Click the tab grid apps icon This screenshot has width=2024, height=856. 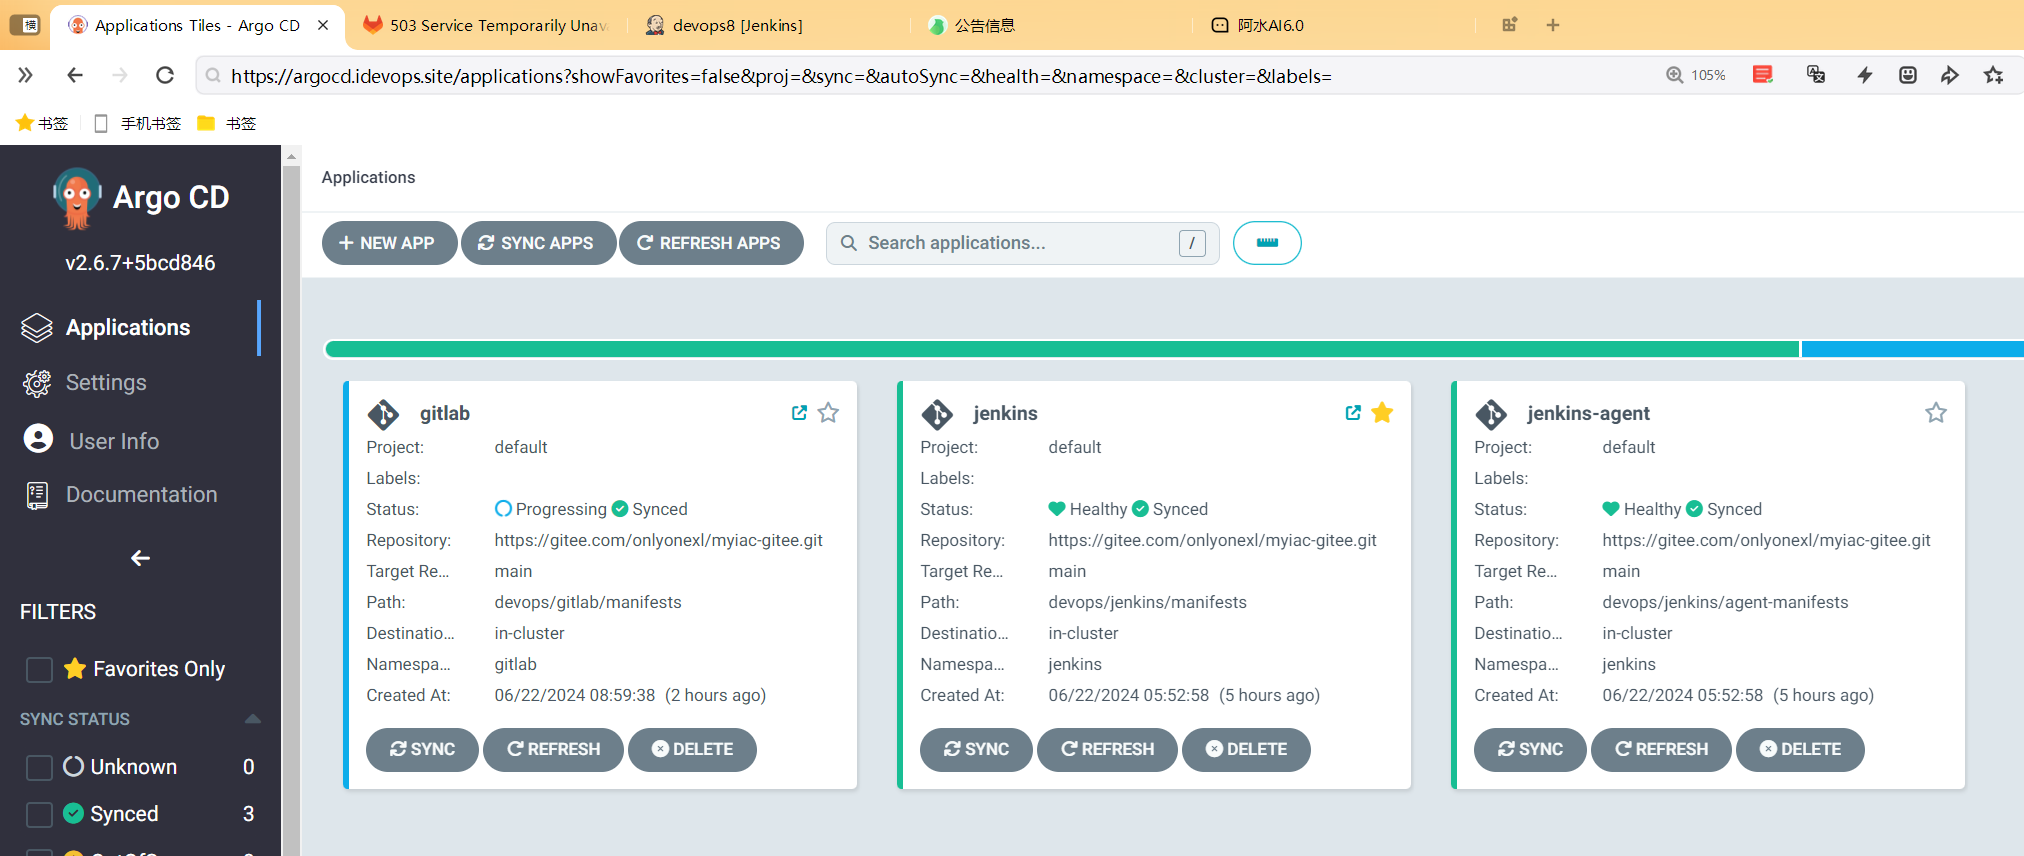pyautogui.click(x=1510, y=25)
